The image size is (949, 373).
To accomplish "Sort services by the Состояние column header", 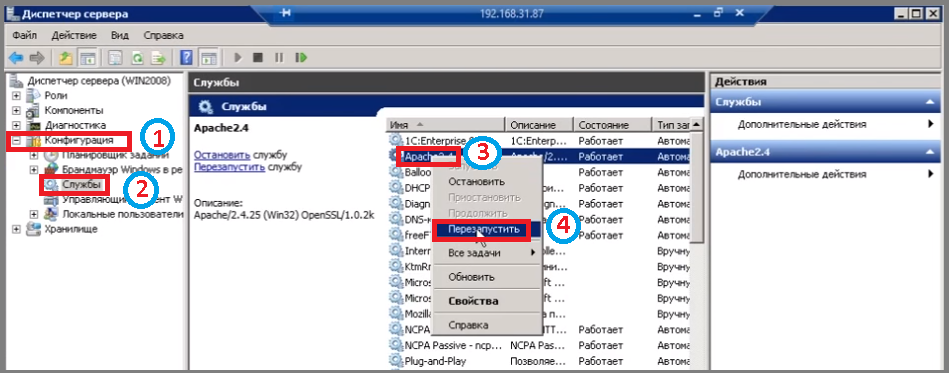I will (612, 125).
